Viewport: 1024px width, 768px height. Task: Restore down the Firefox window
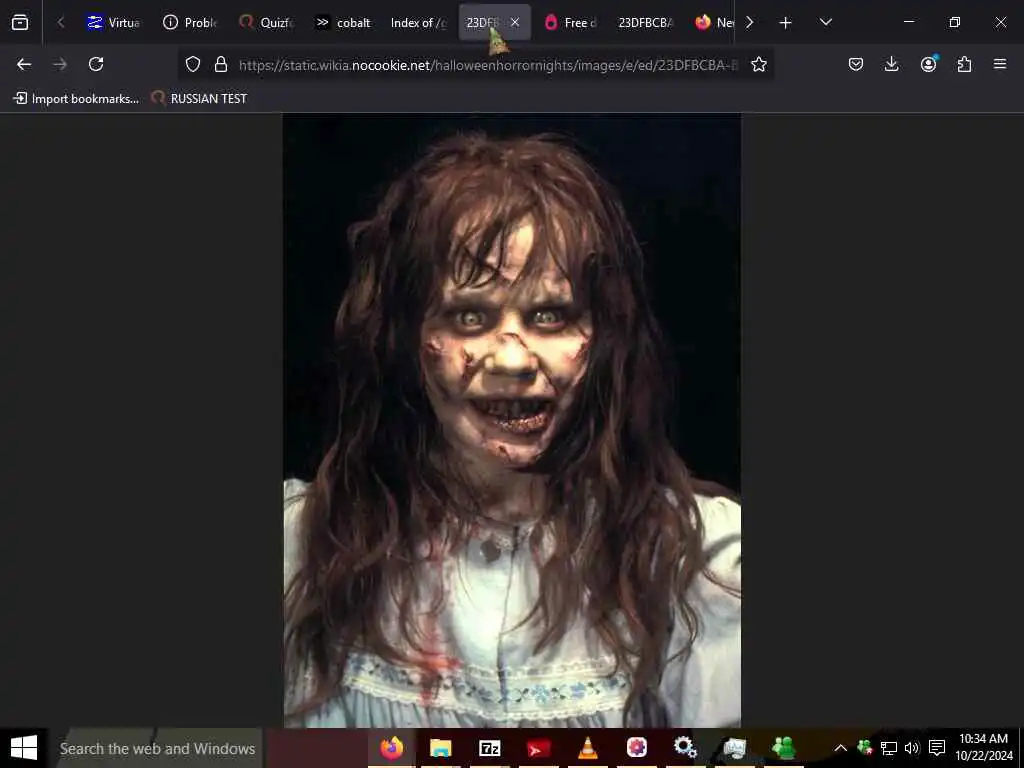[x=955, y=22]
